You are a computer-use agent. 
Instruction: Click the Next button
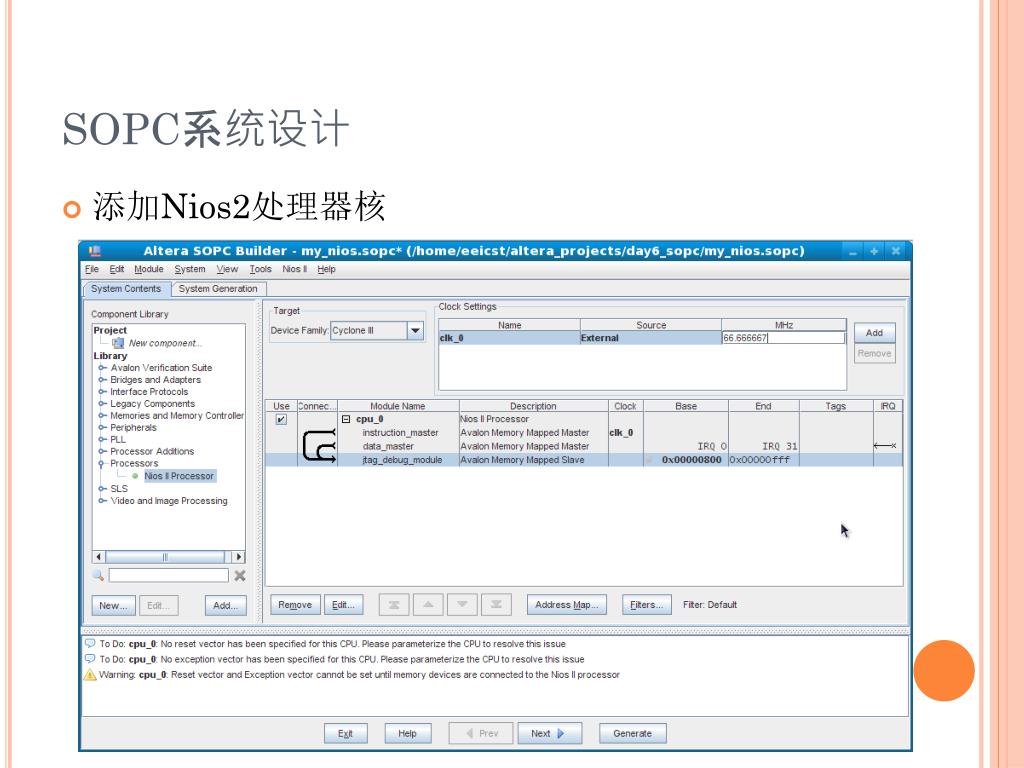coord(549,733)
